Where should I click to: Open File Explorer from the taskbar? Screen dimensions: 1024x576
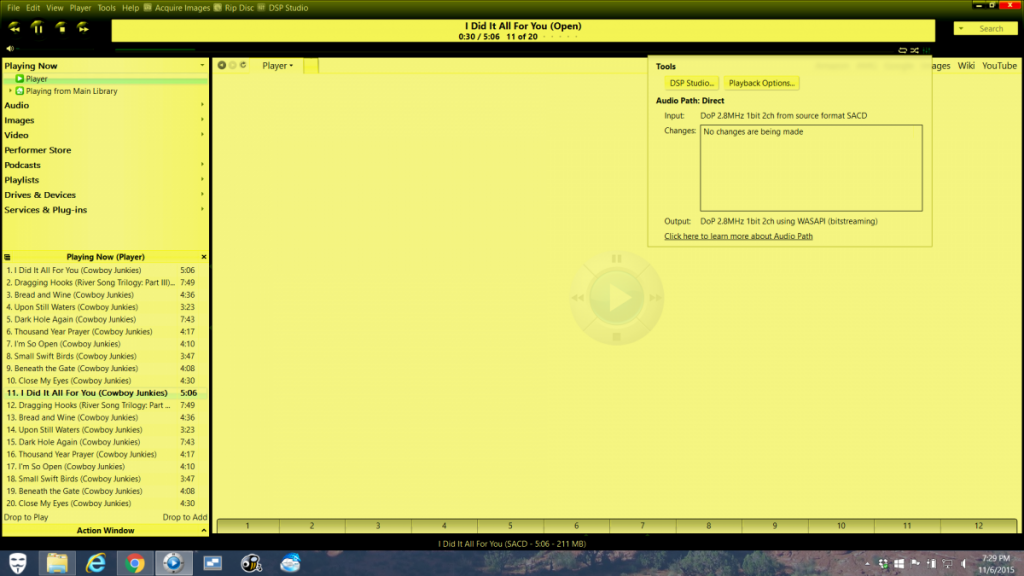[57, 563]
